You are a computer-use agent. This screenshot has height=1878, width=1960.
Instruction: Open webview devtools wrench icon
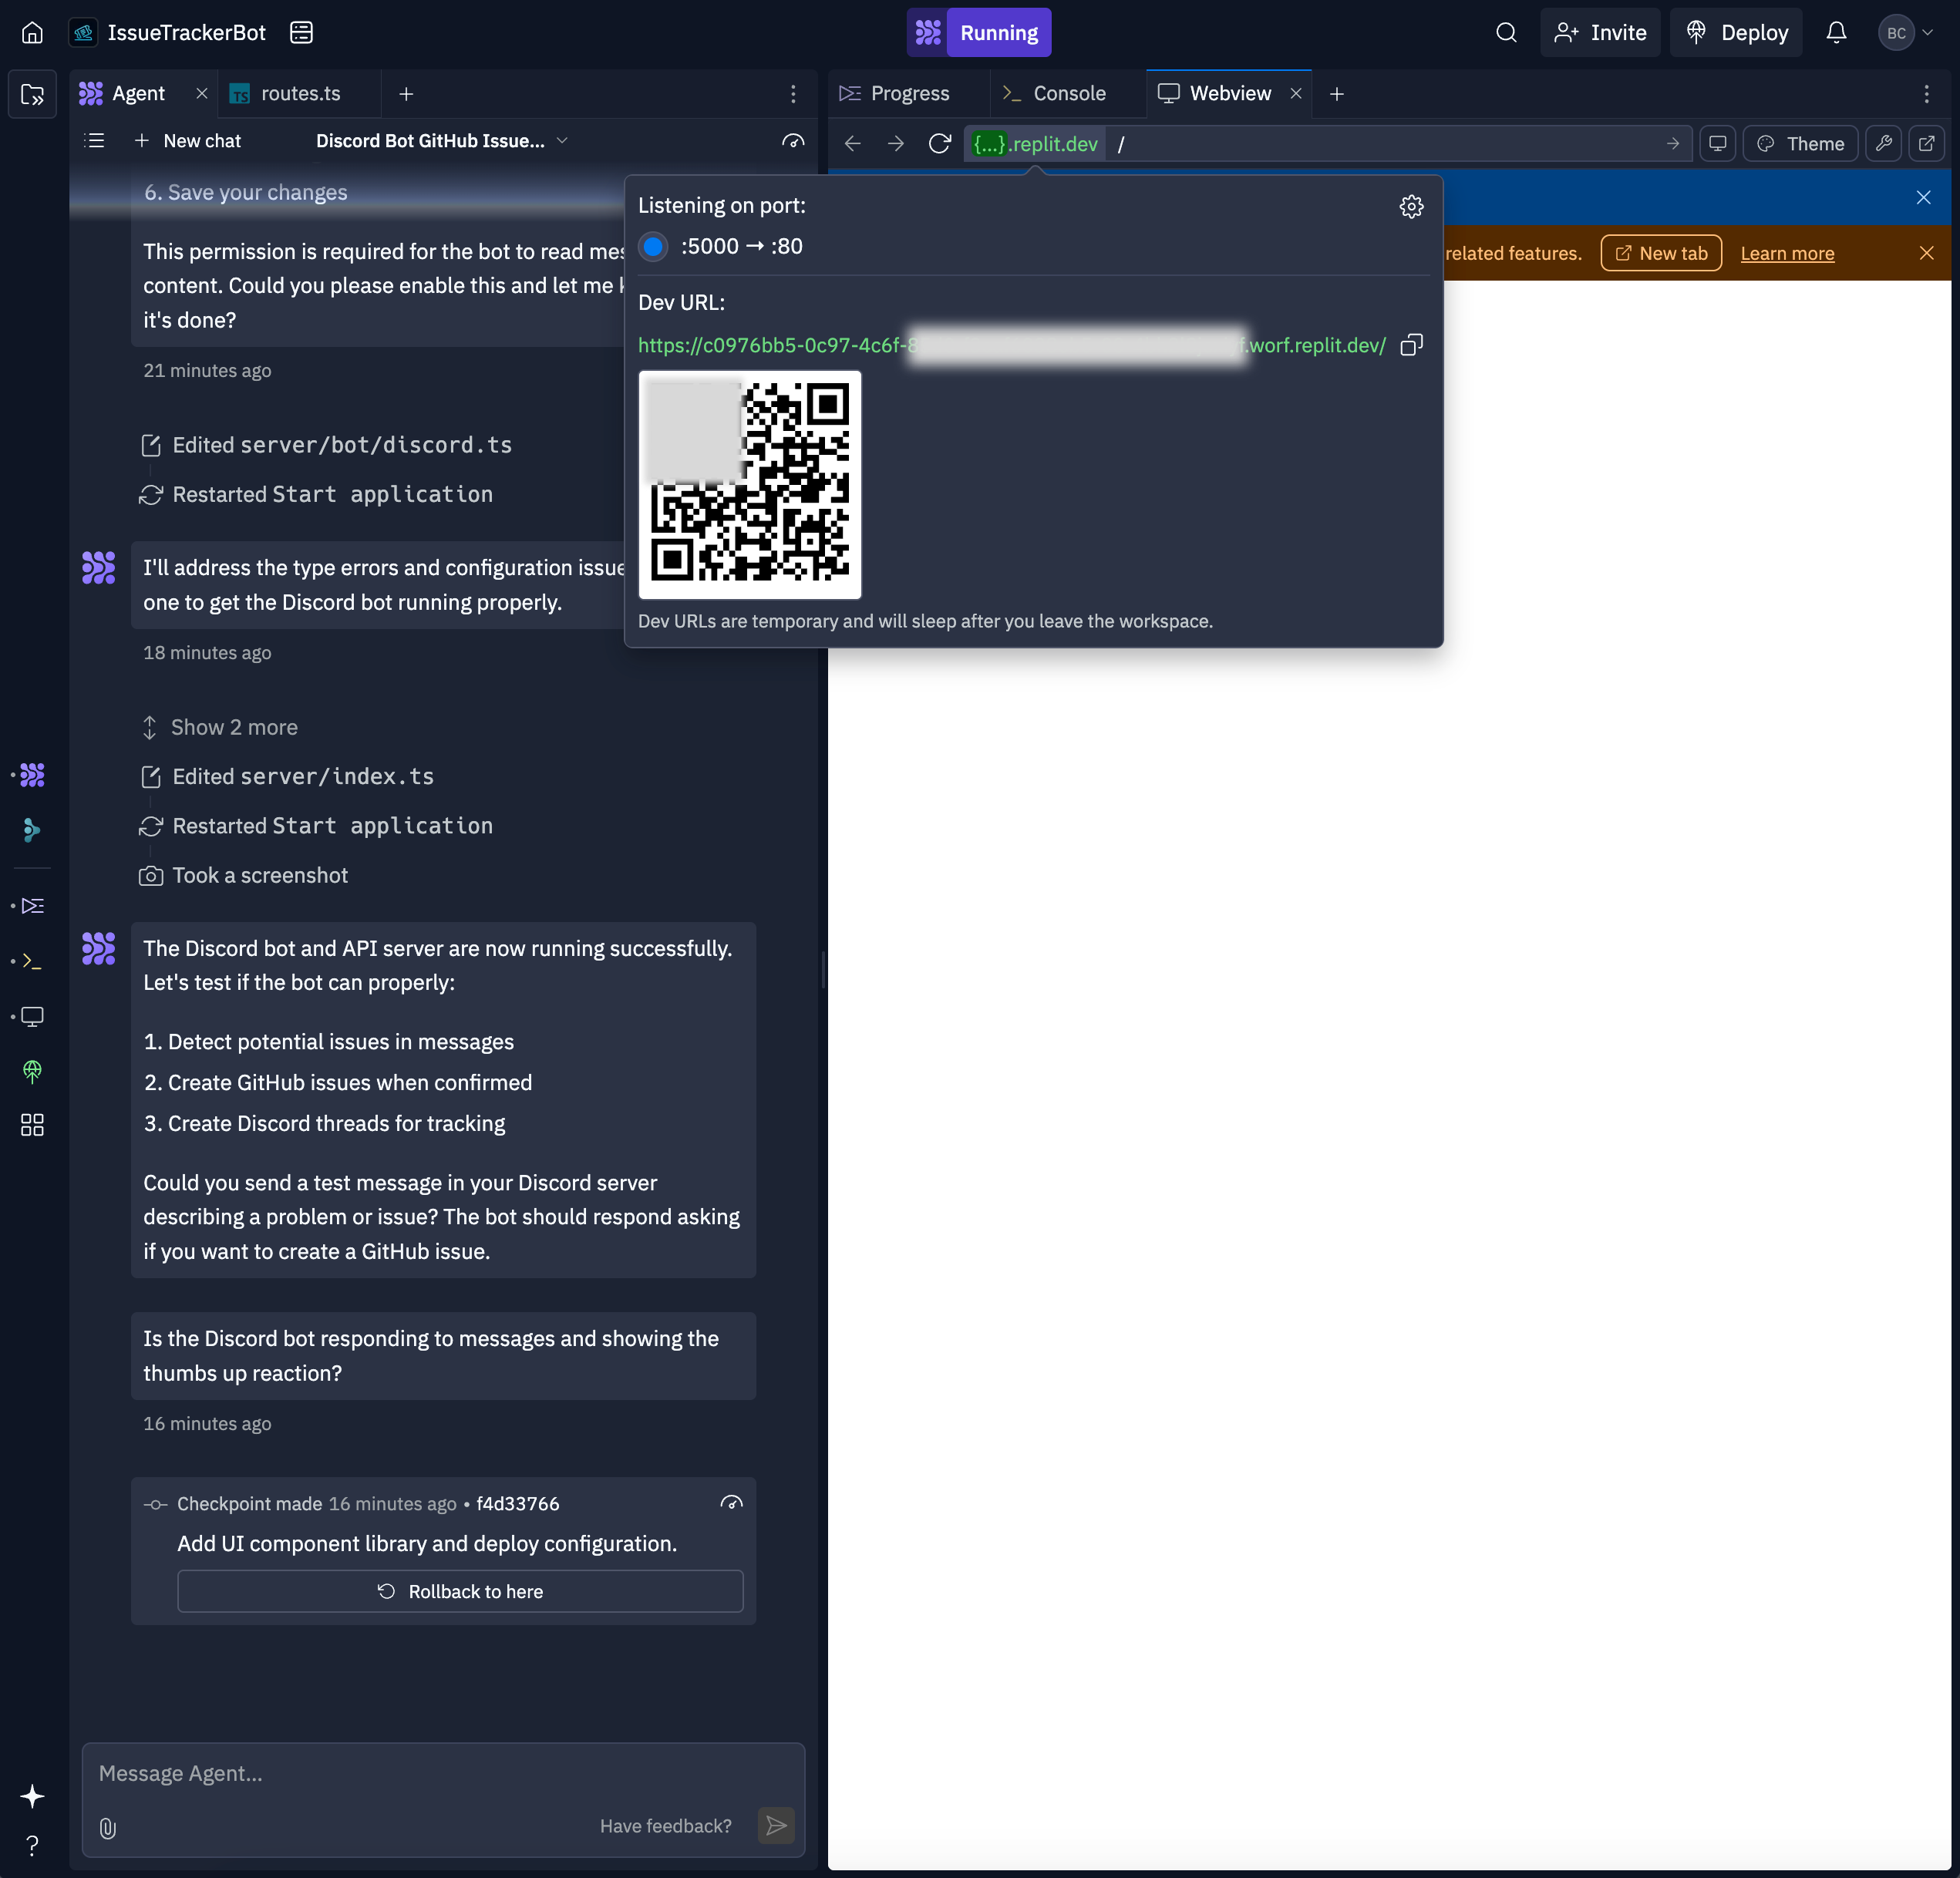[1884, 144]
